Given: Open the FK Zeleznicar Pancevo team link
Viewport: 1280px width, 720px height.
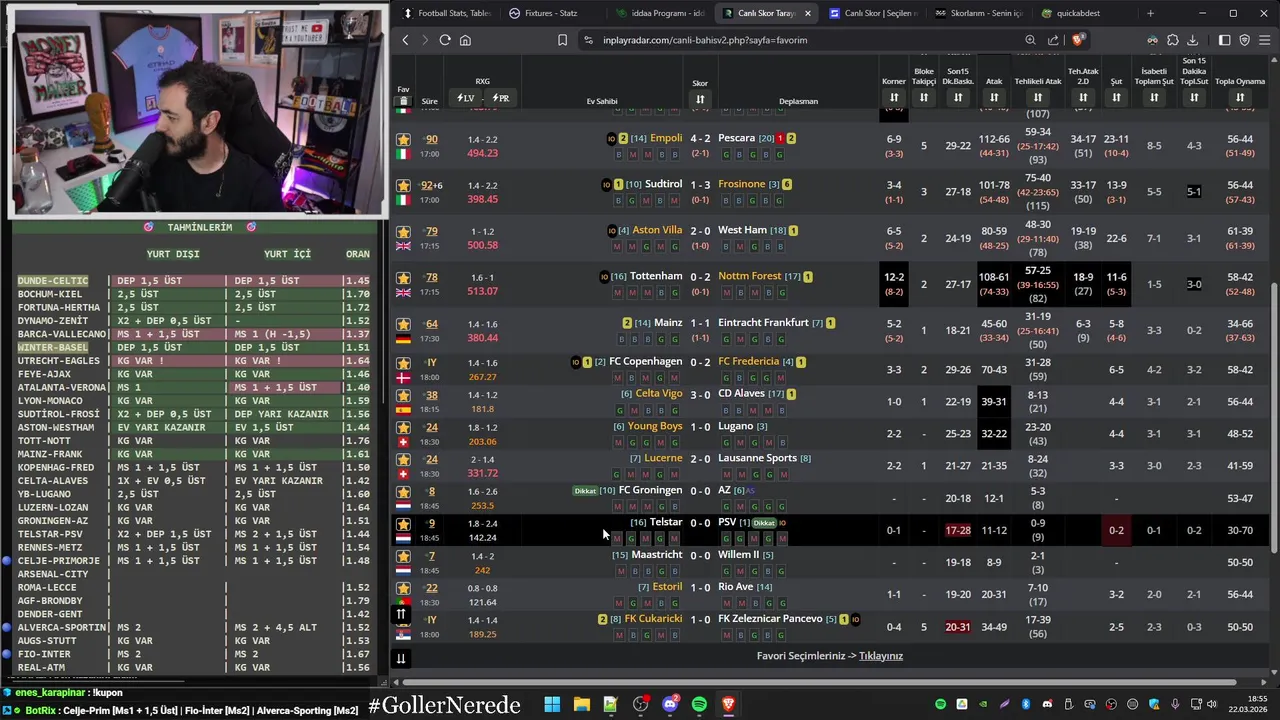Looking at the screenshot, I should [770, 619].
